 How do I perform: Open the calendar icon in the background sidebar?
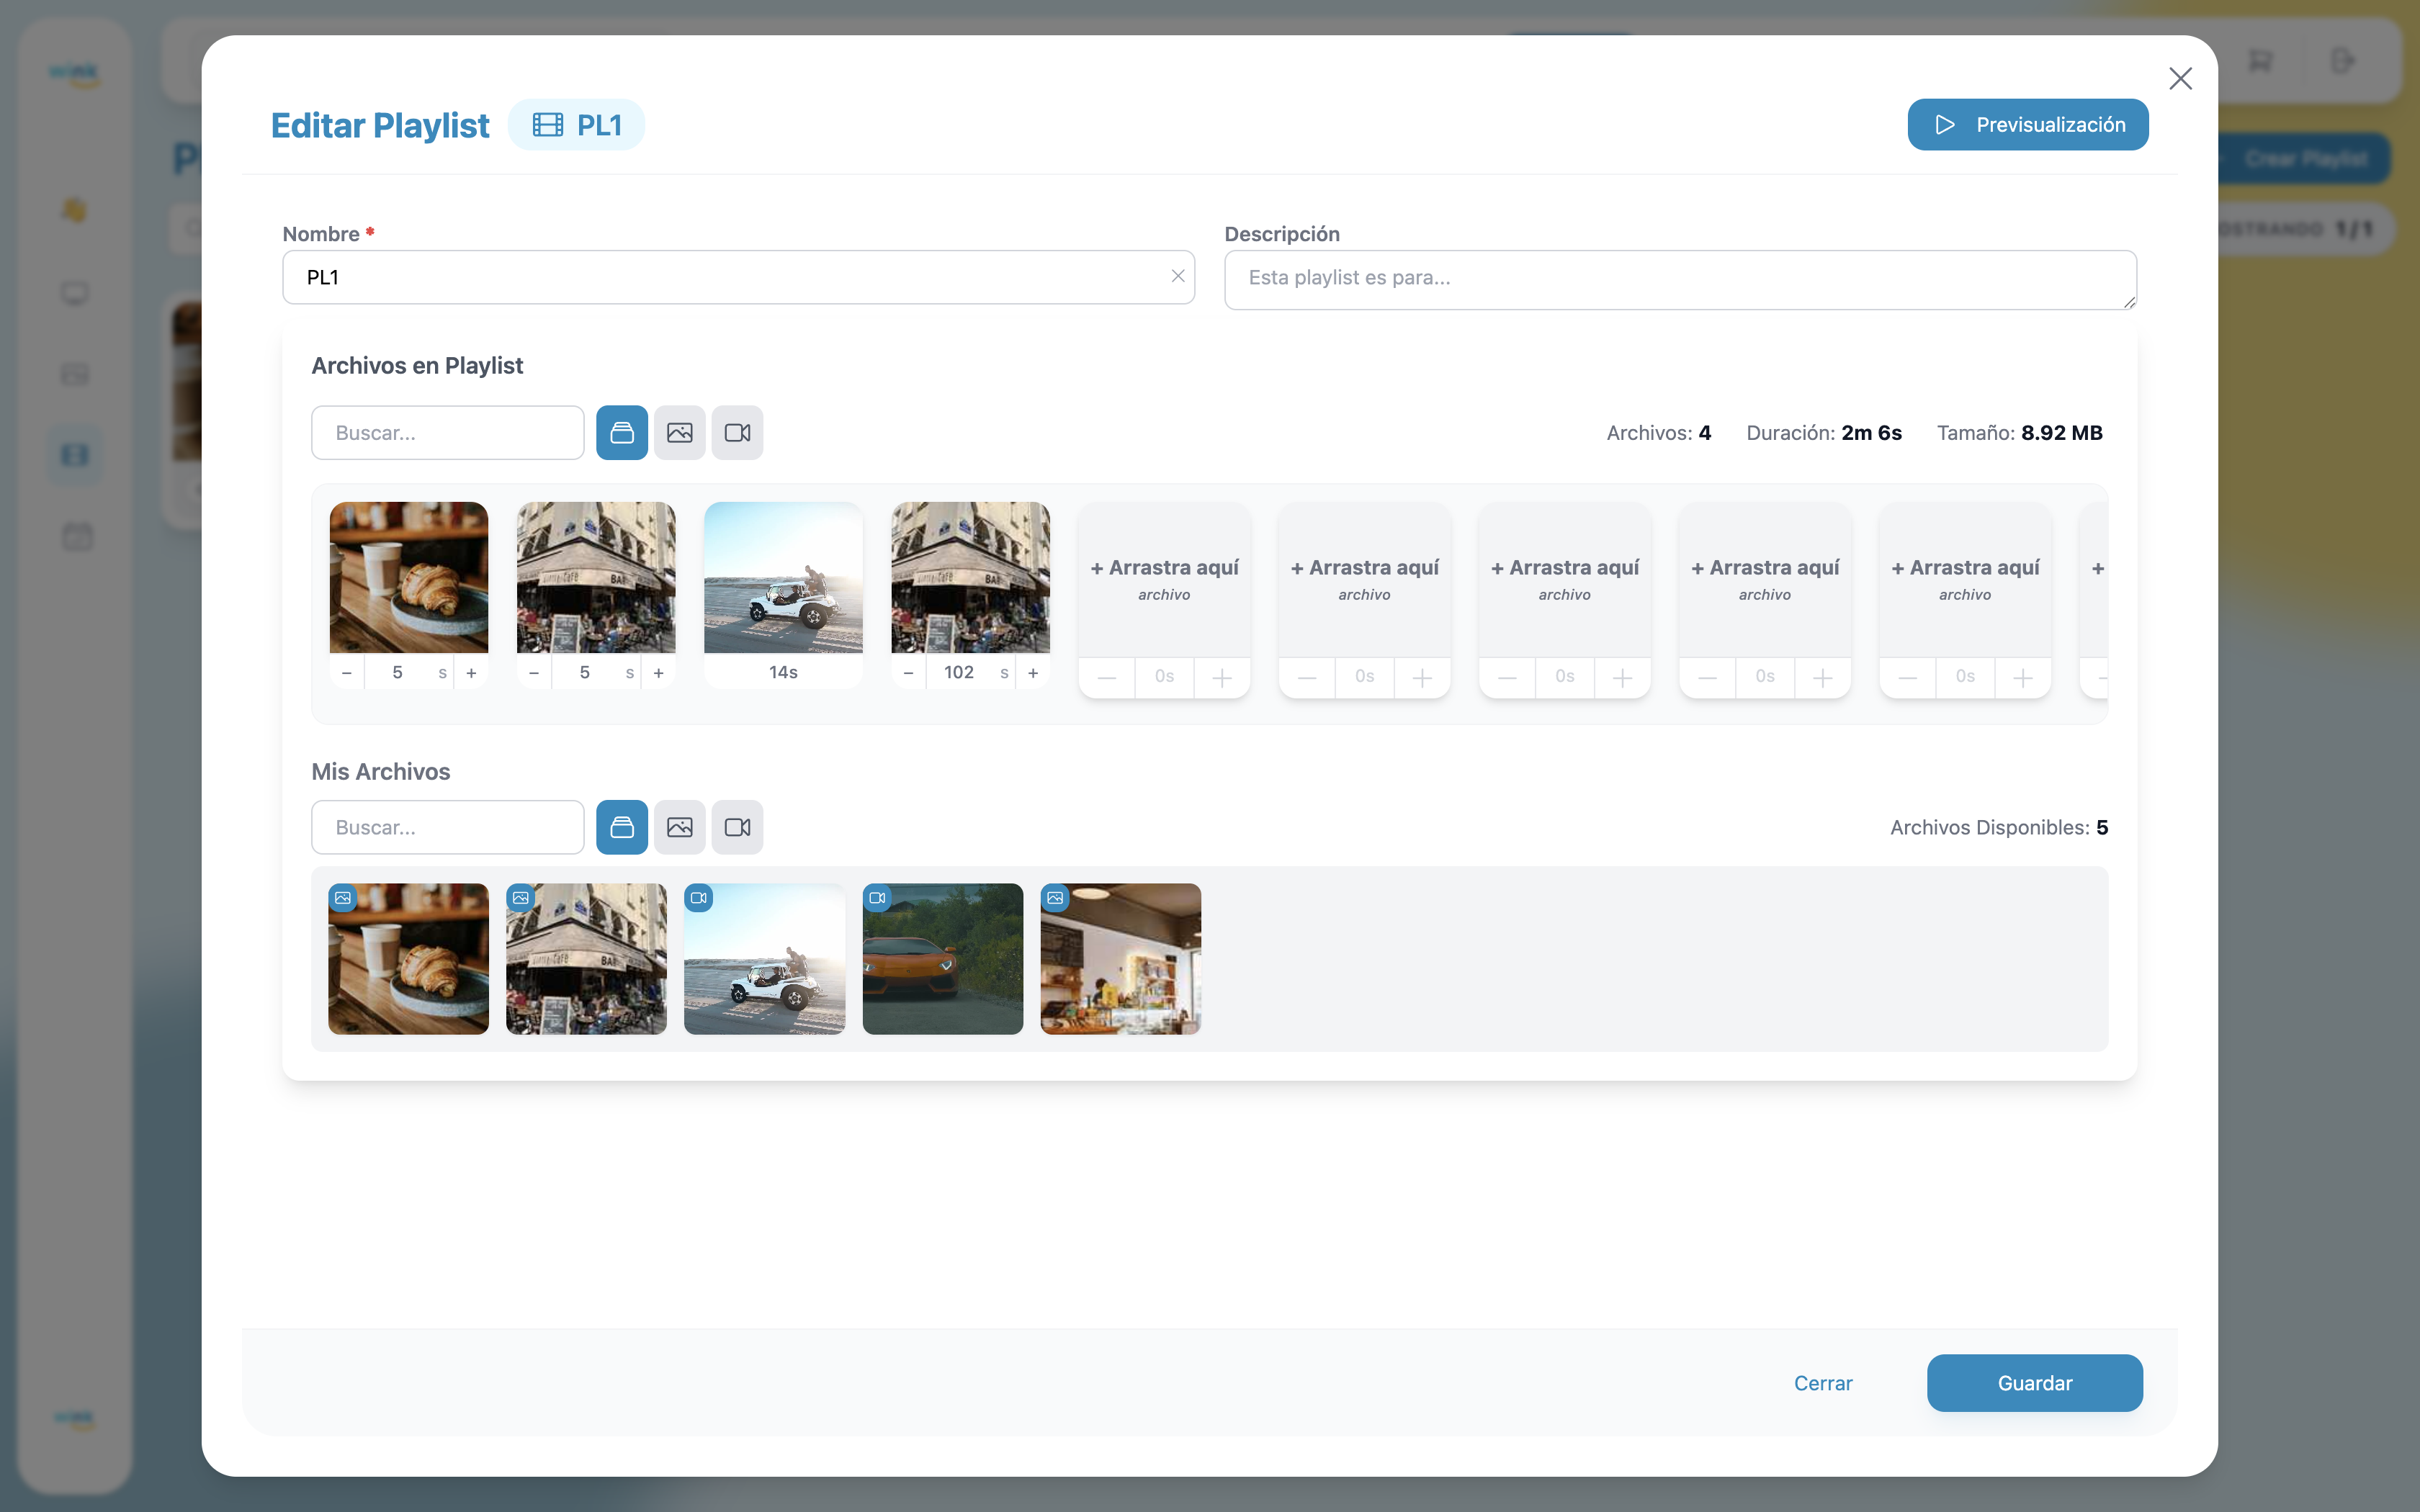click(x=77, y=537)
